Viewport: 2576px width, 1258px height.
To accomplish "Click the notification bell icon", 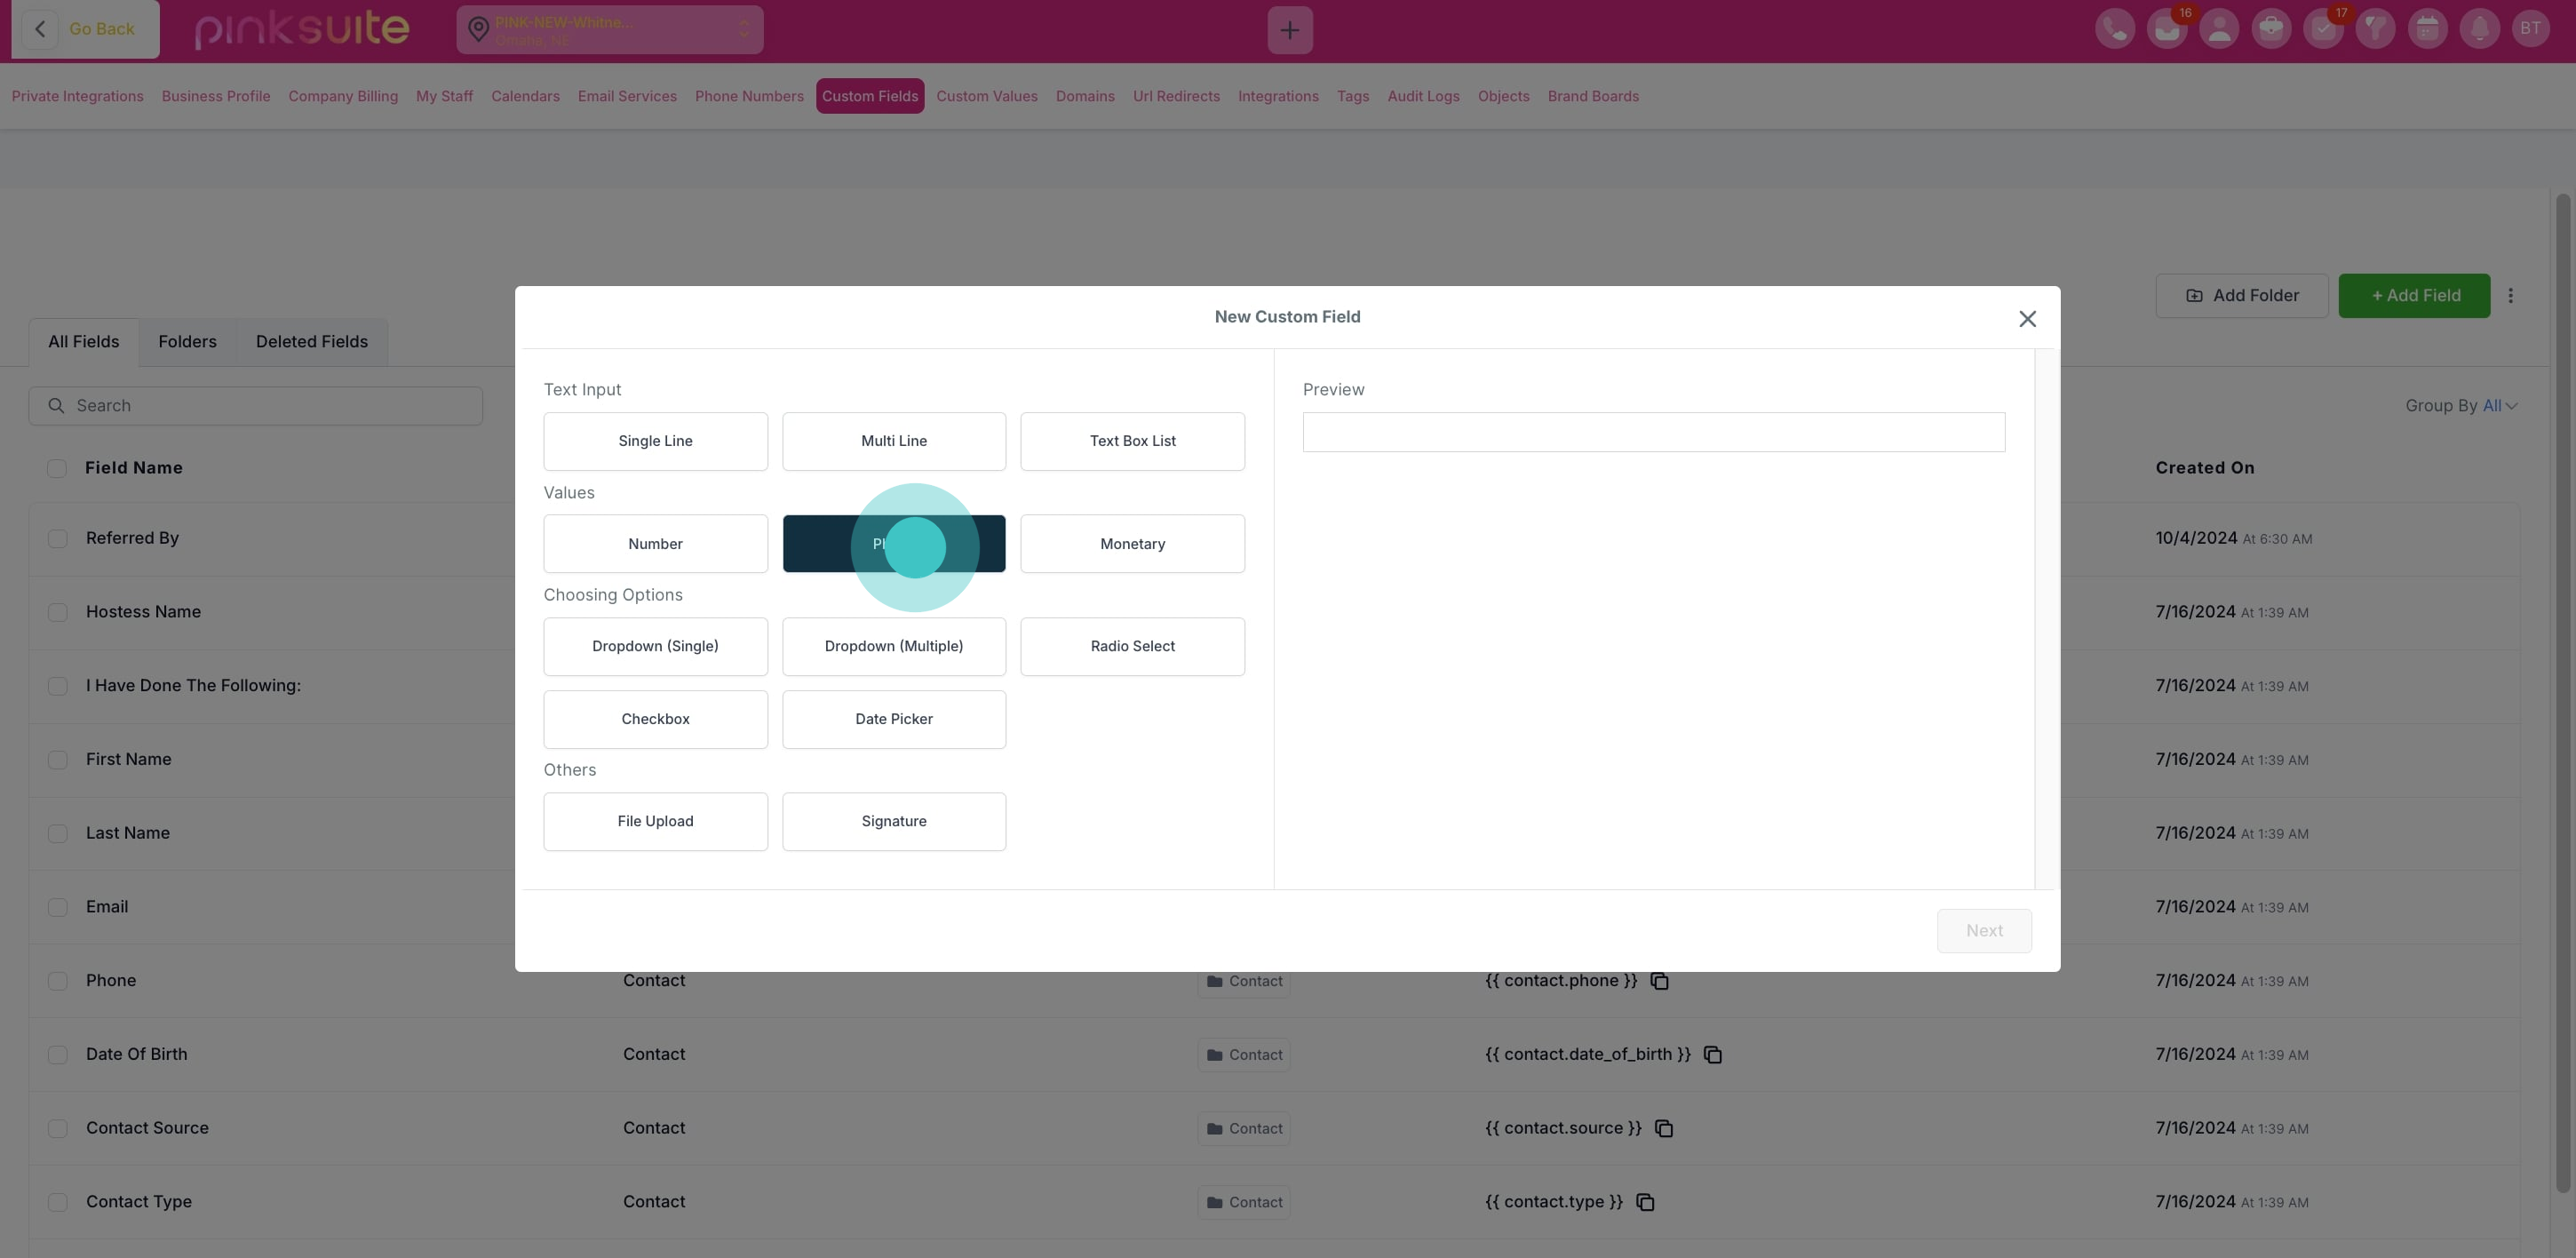I will (x=2478, y=29).
